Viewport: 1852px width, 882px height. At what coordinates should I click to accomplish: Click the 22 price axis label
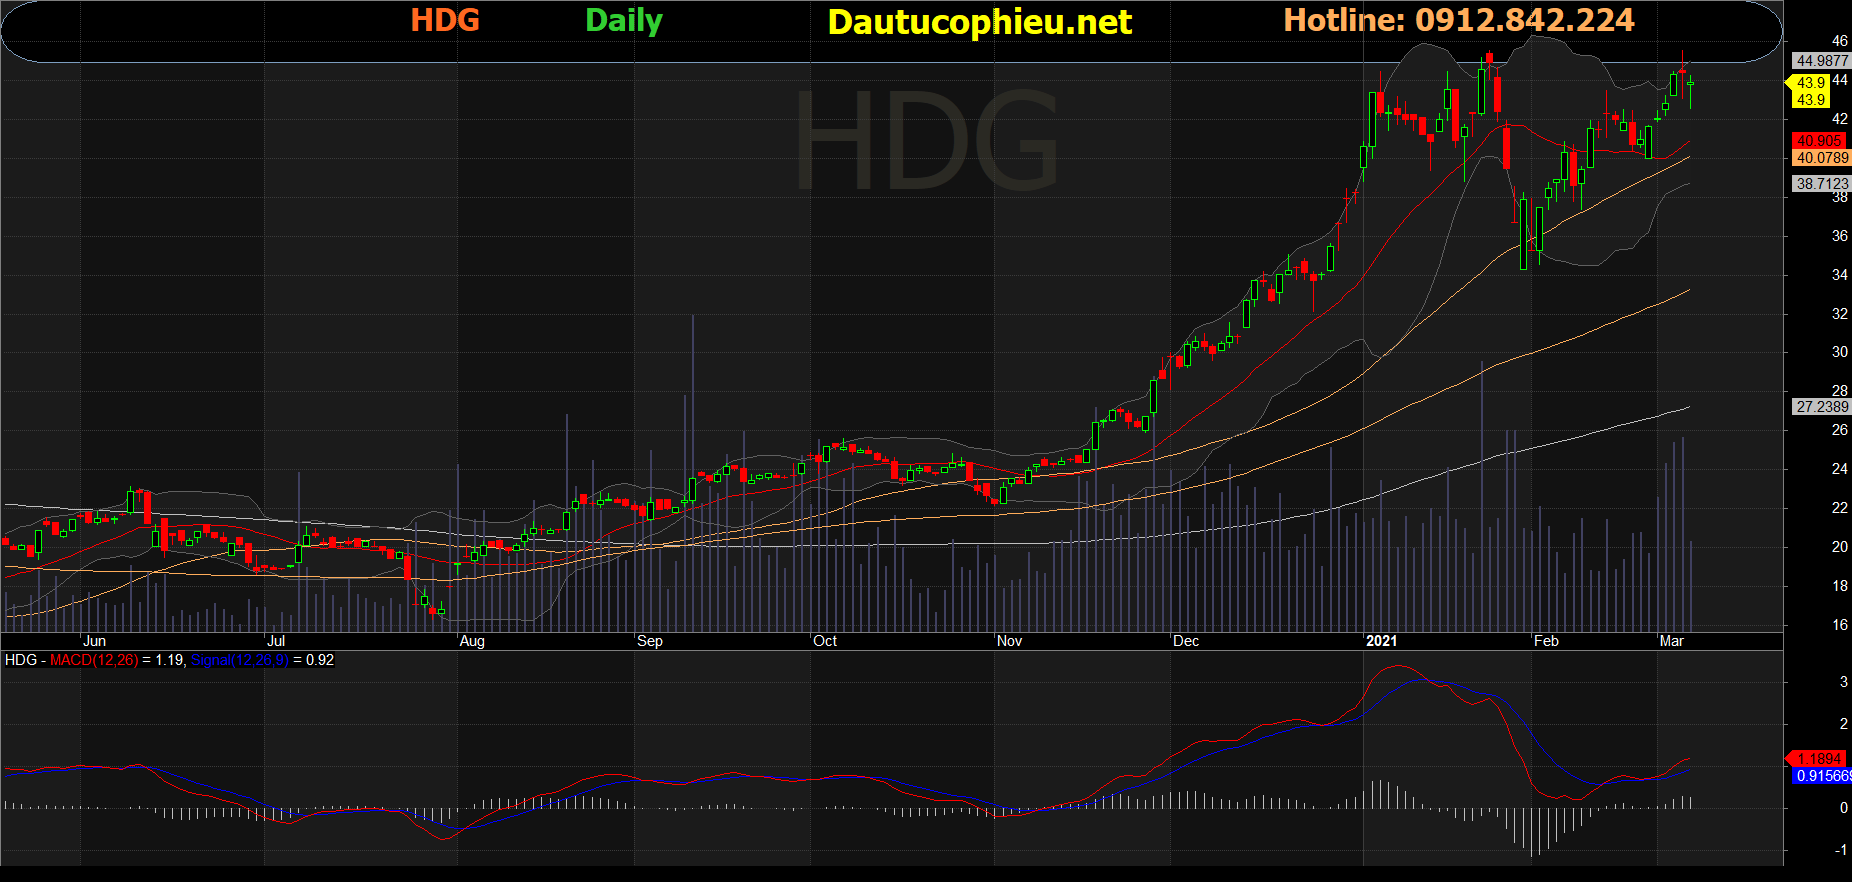click(1840, 508)
